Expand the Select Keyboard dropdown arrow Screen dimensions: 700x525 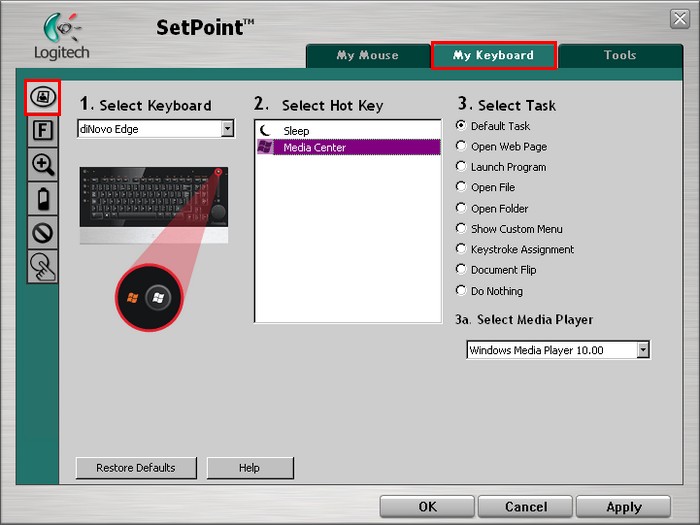(228, 129)
